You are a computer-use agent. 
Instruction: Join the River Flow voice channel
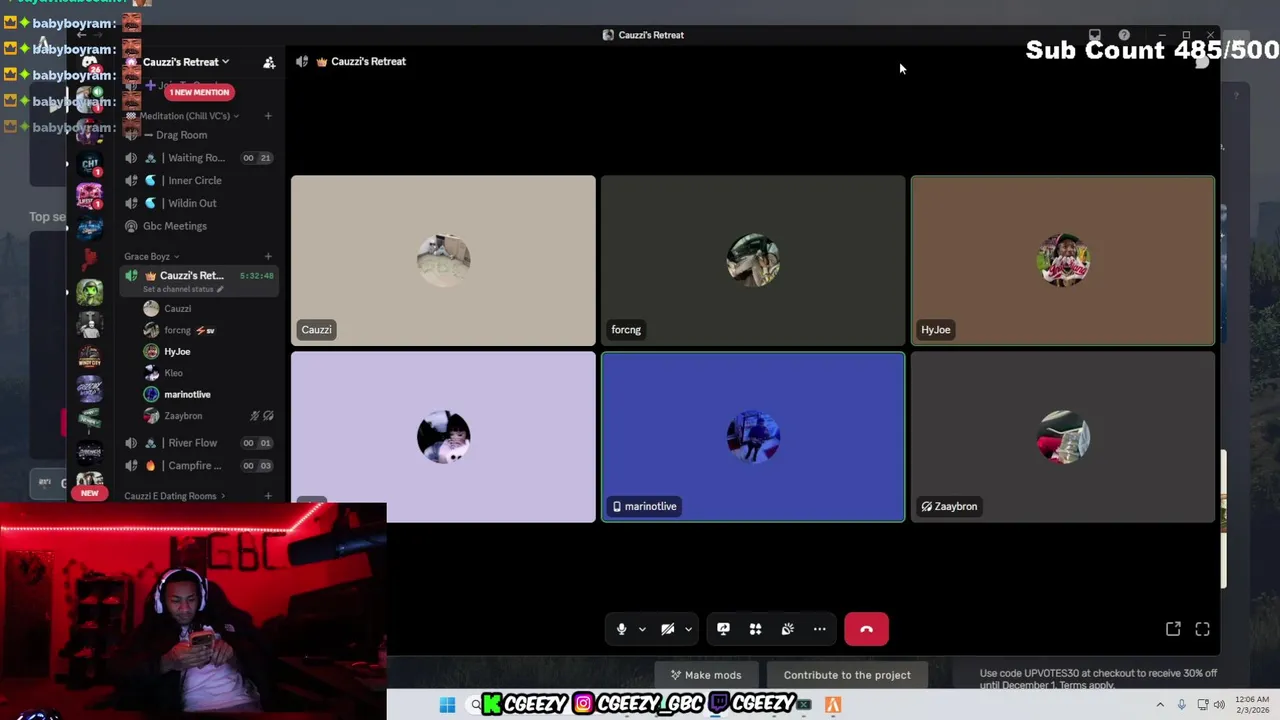pyautogui.click(x=198, y=443)
